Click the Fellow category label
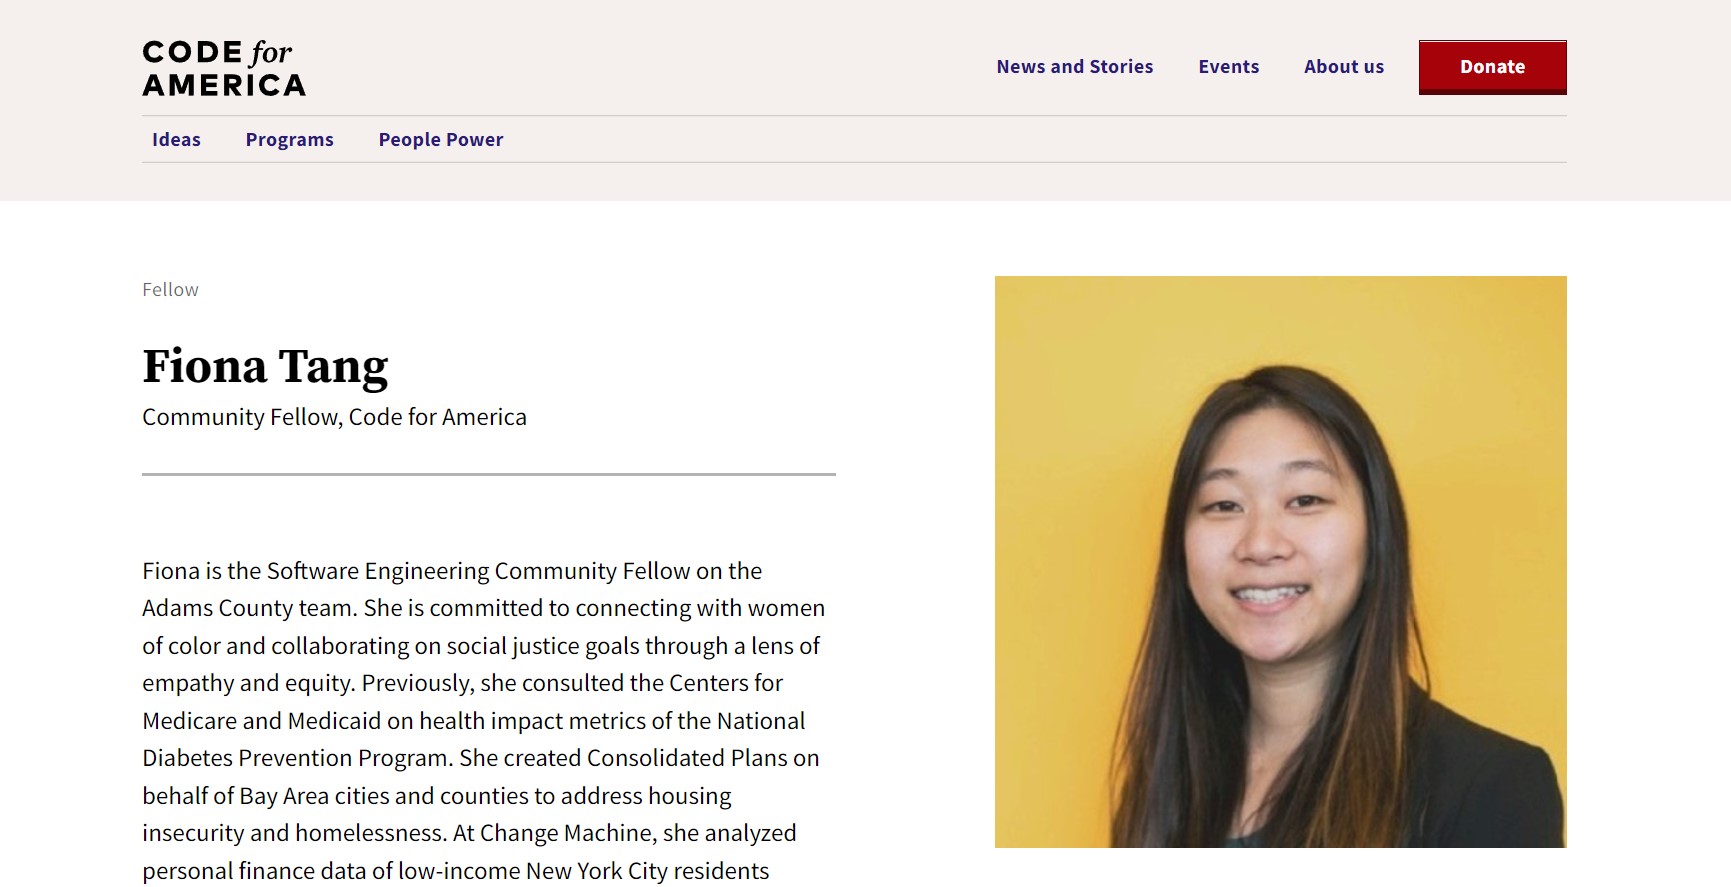 [170, 290]
